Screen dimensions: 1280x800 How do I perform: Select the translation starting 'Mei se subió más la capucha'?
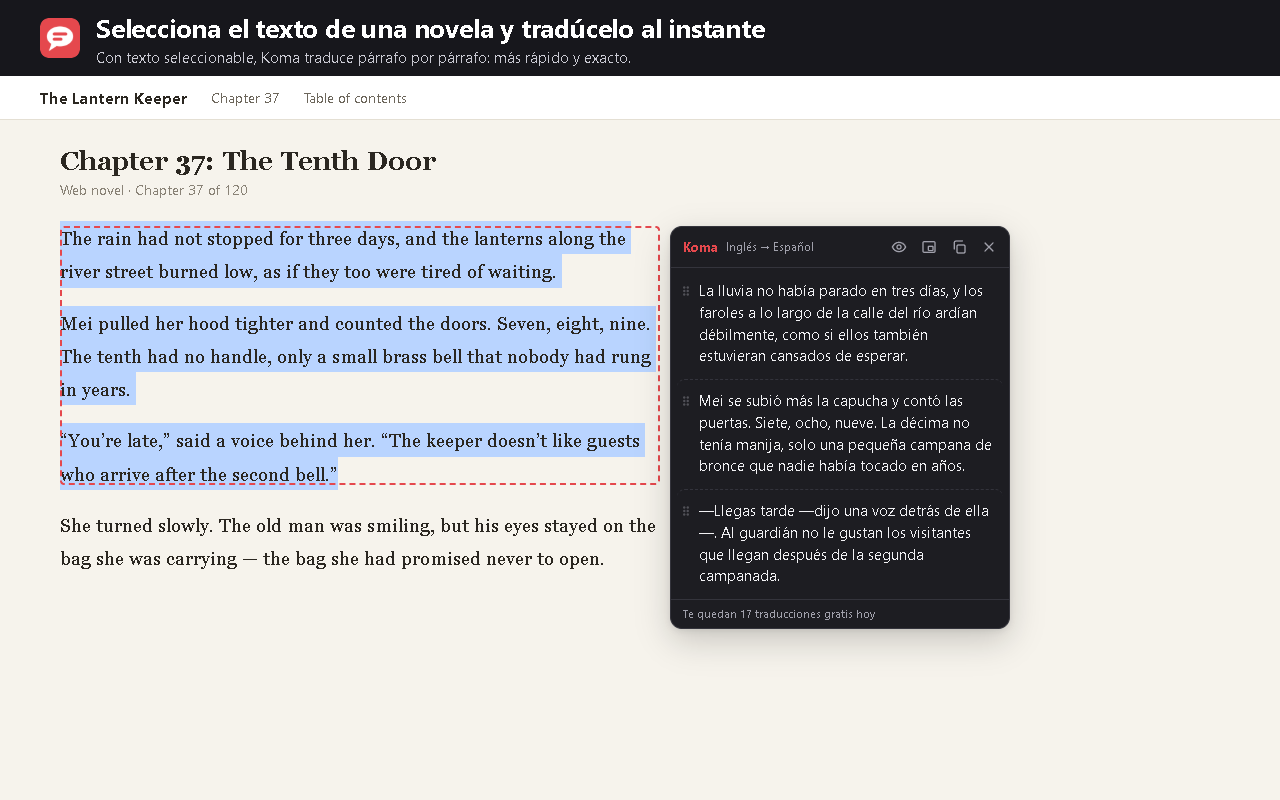[x=846, y=433]
